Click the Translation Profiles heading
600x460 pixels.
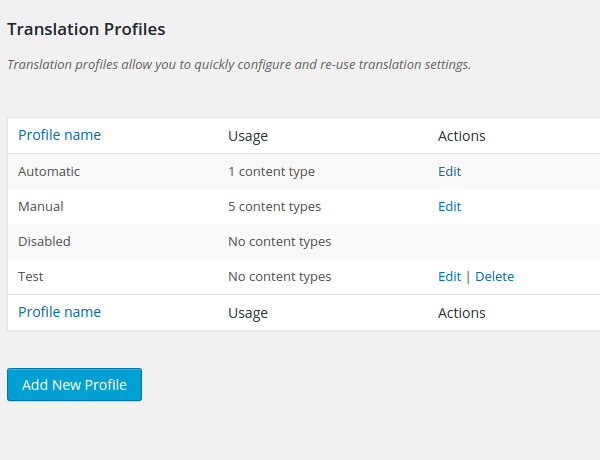click(86, 30)
